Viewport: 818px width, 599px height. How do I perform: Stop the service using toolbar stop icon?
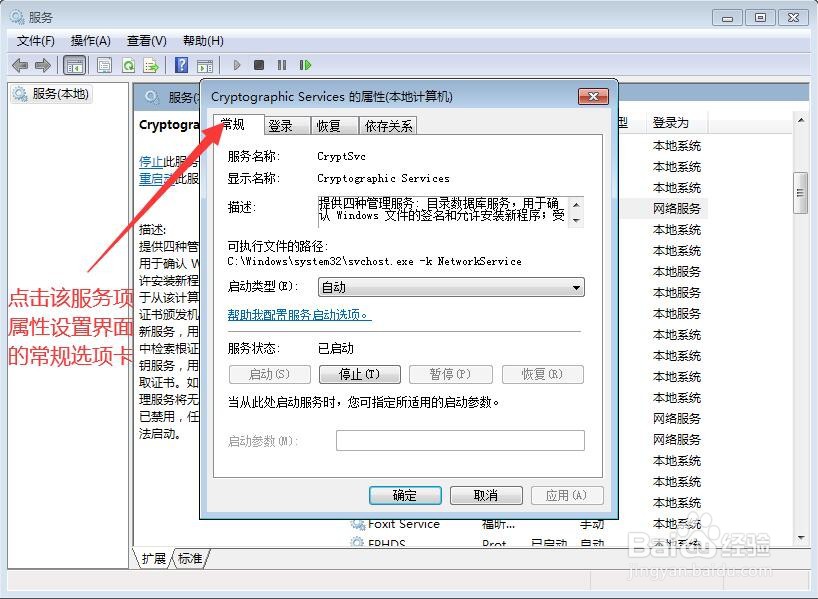point(259,65)
